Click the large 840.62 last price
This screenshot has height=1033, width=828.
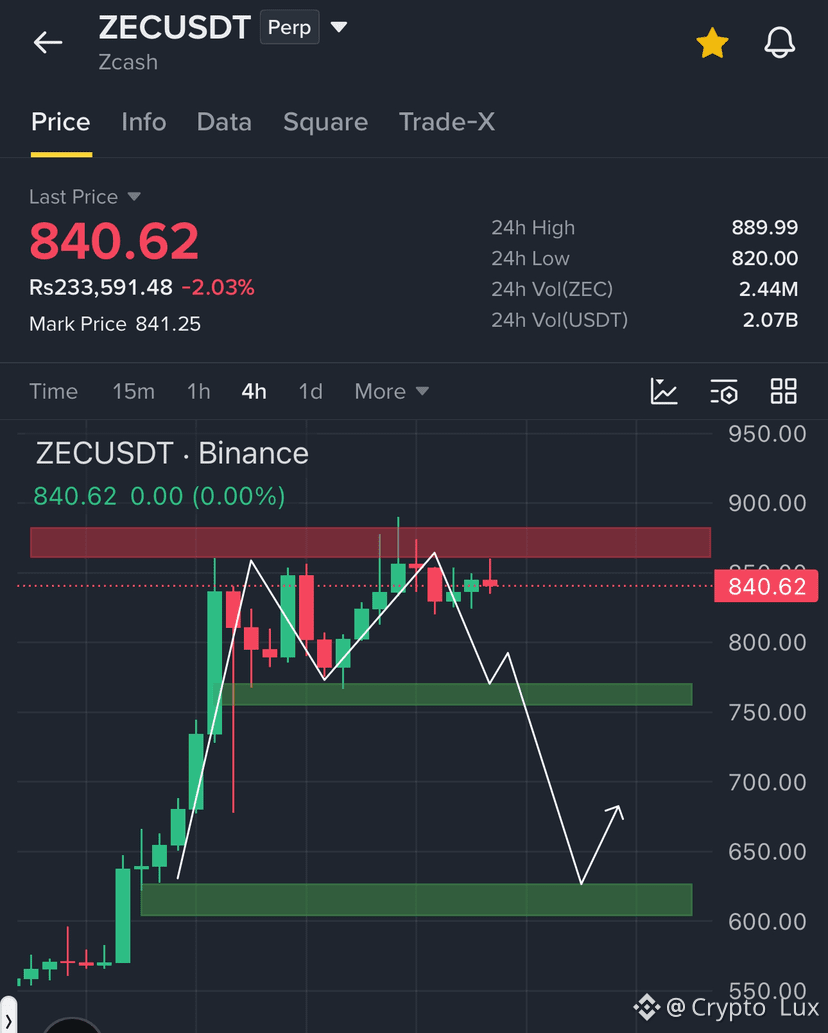click(x=114, y=241)
